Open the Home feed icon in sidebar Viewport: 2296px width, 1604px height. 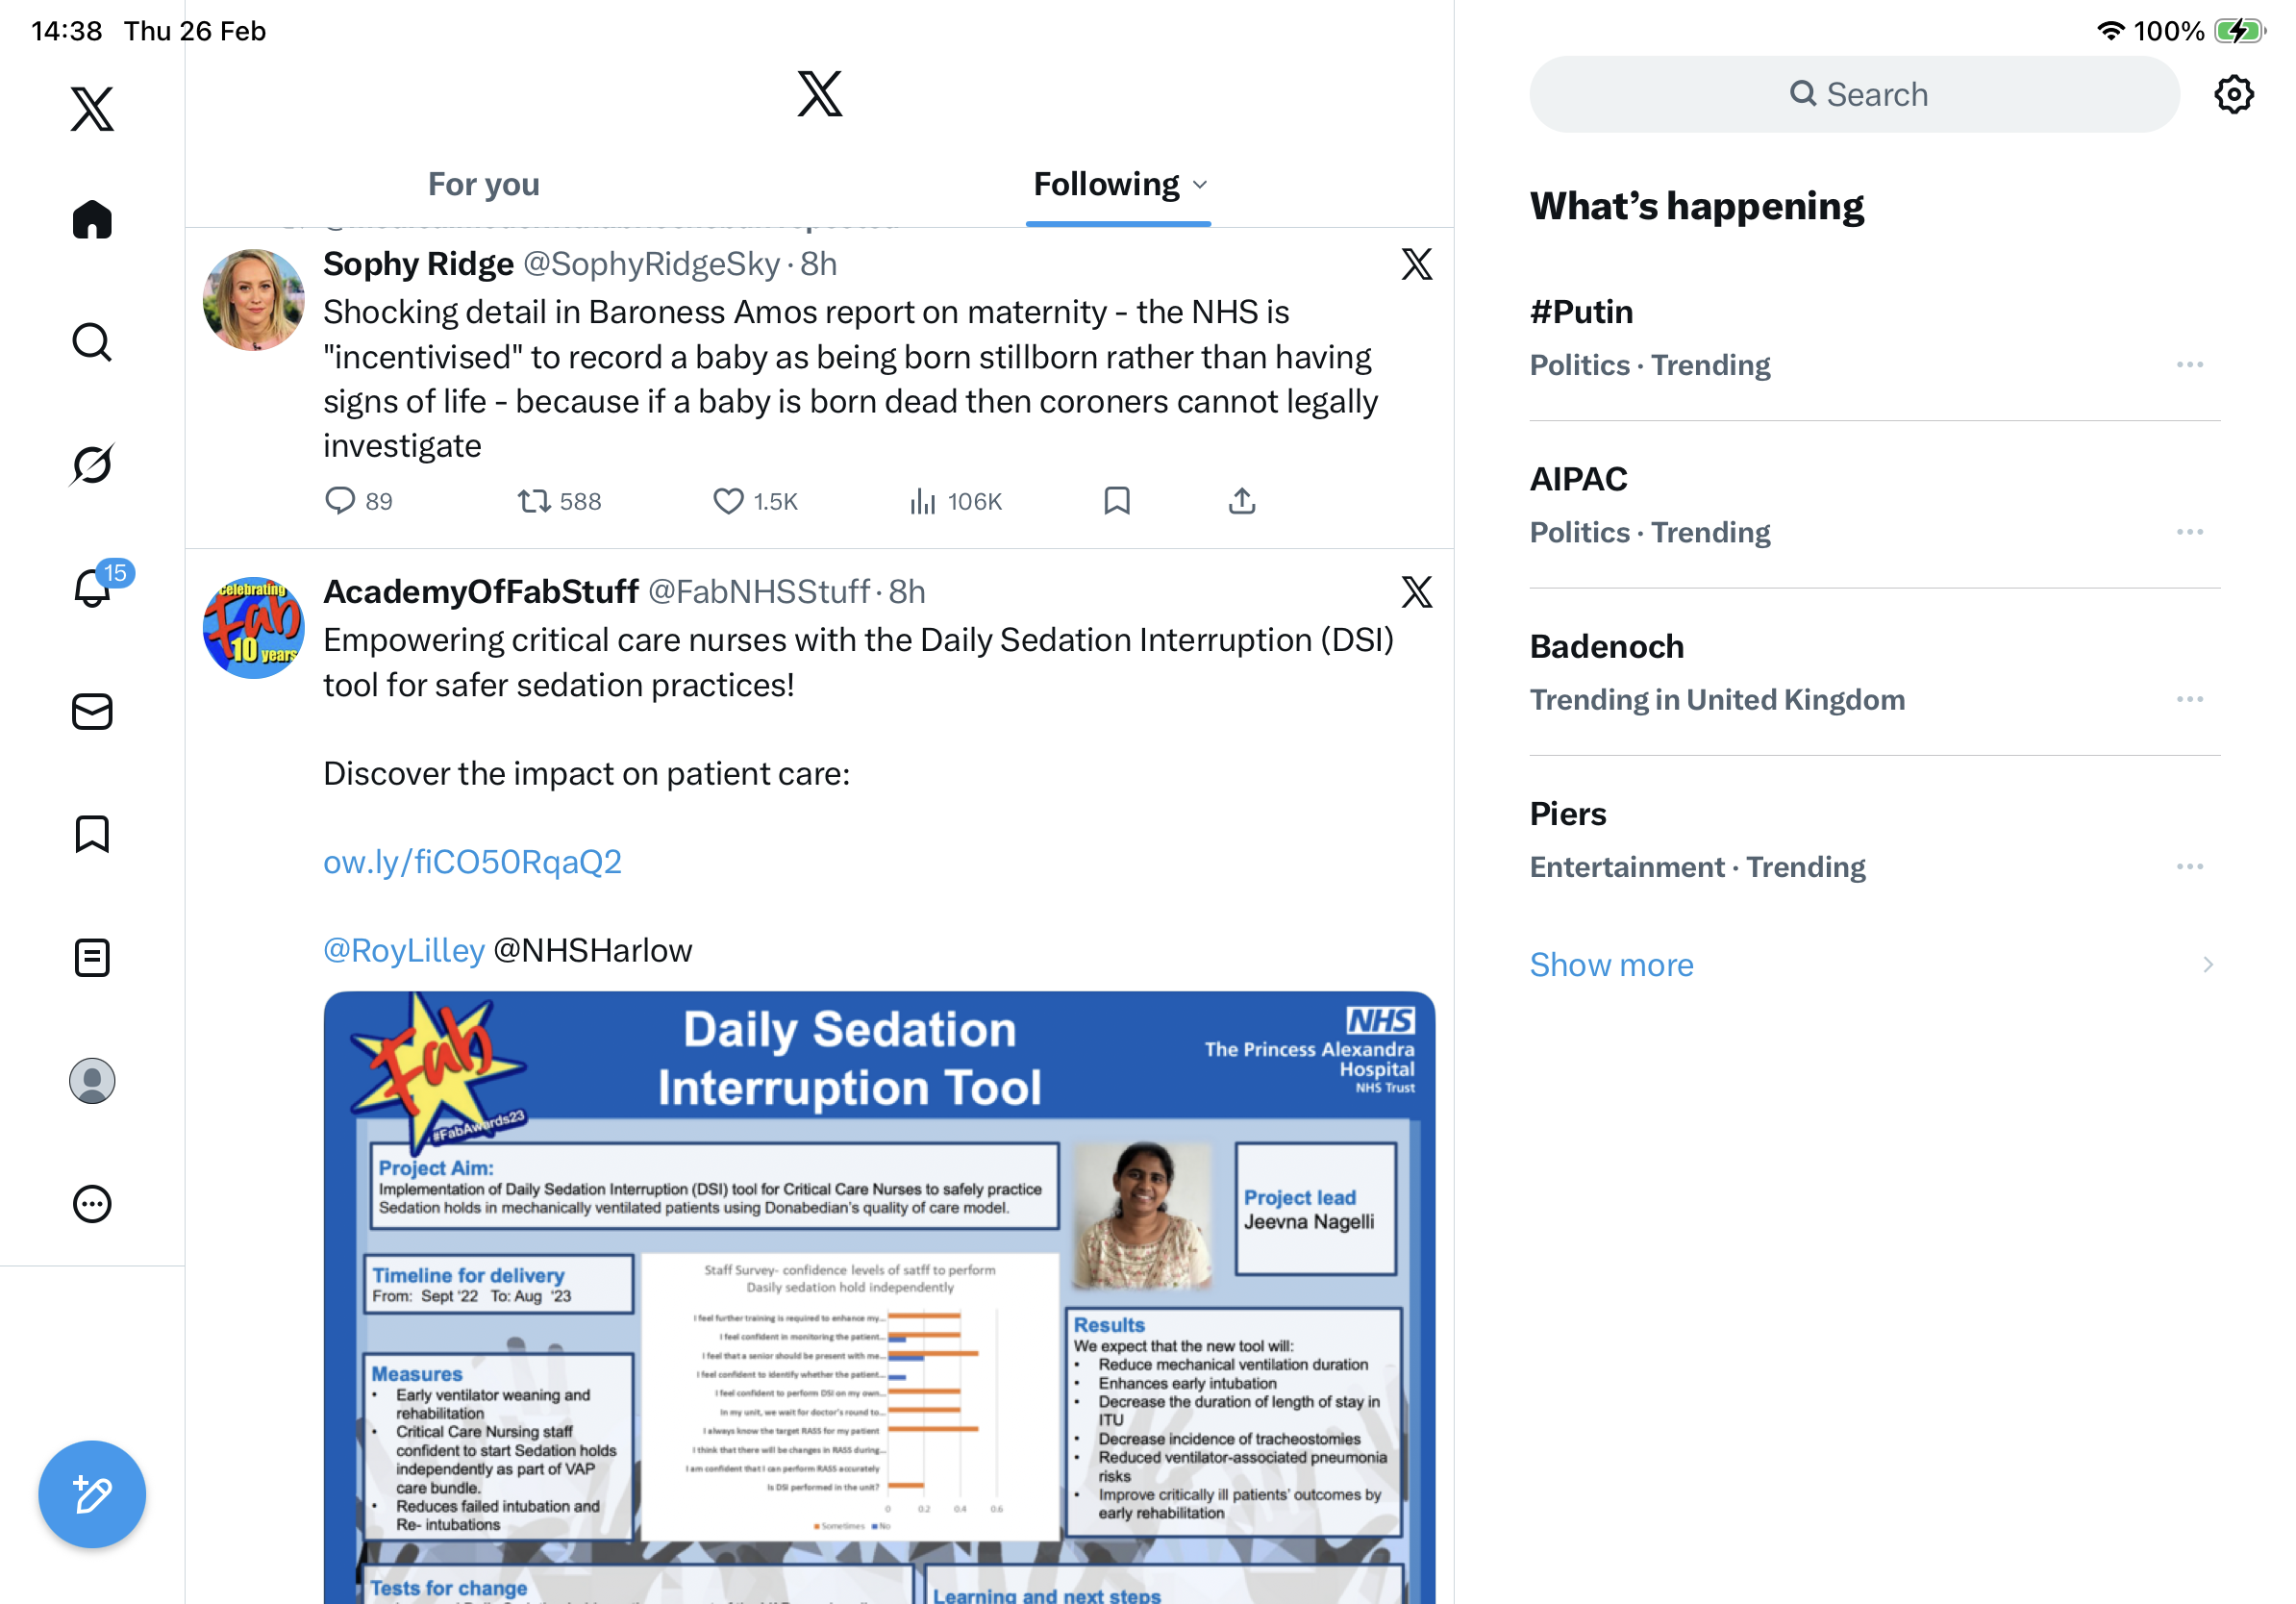point(92,219)
